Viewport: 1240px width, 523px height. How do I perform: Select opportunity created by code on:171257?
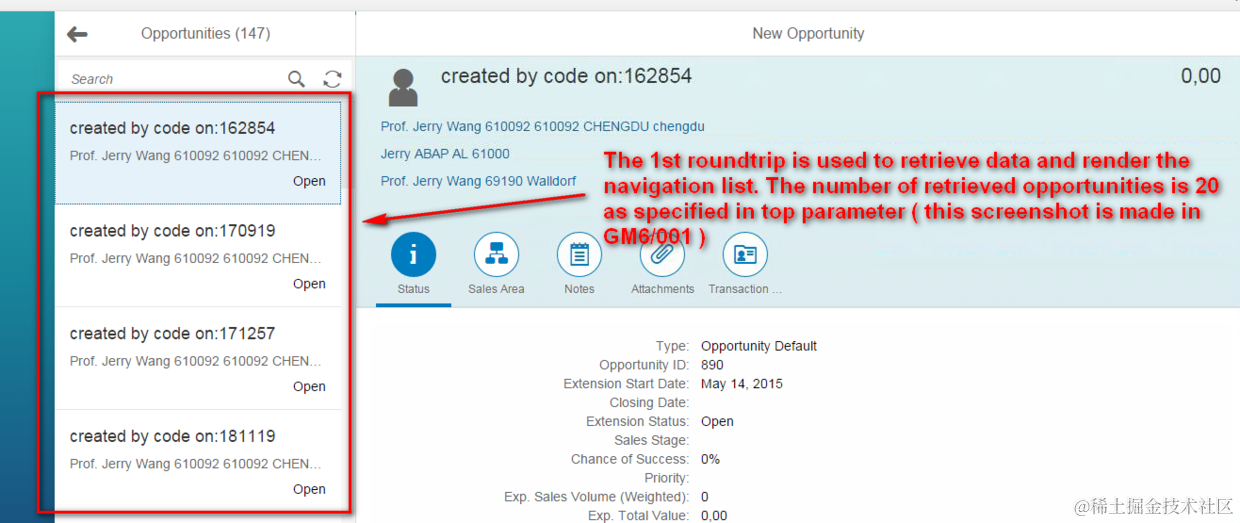(198, 358)
